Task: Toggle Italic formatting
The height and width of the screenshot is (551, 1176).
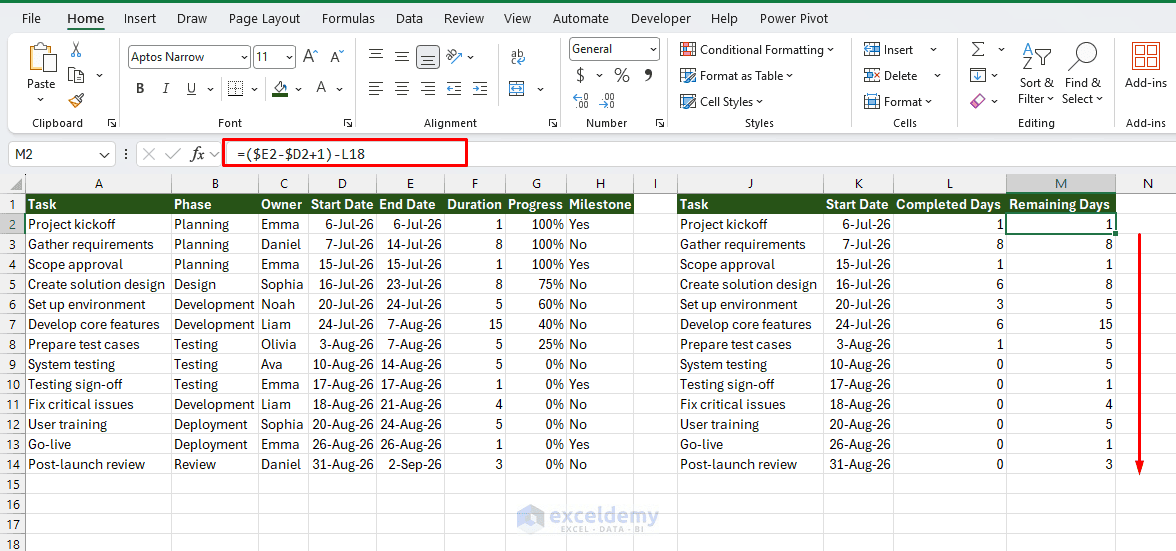Action: click(165, 89)
